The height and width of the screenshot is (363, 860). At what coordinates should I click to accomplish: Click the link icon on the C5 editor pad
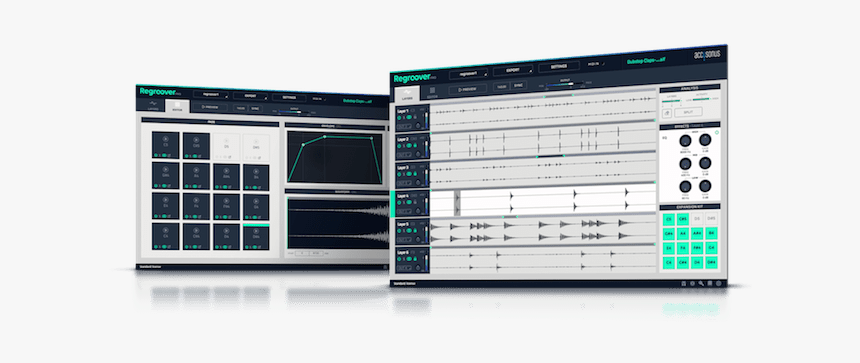point(169,155)
